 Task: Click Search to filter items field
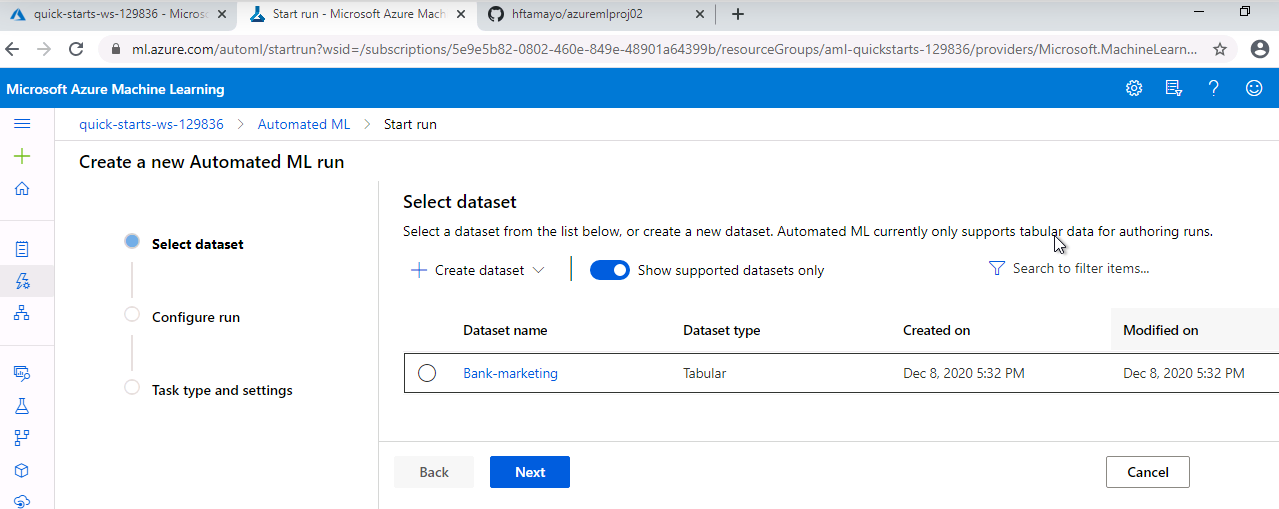(1081, 268)
